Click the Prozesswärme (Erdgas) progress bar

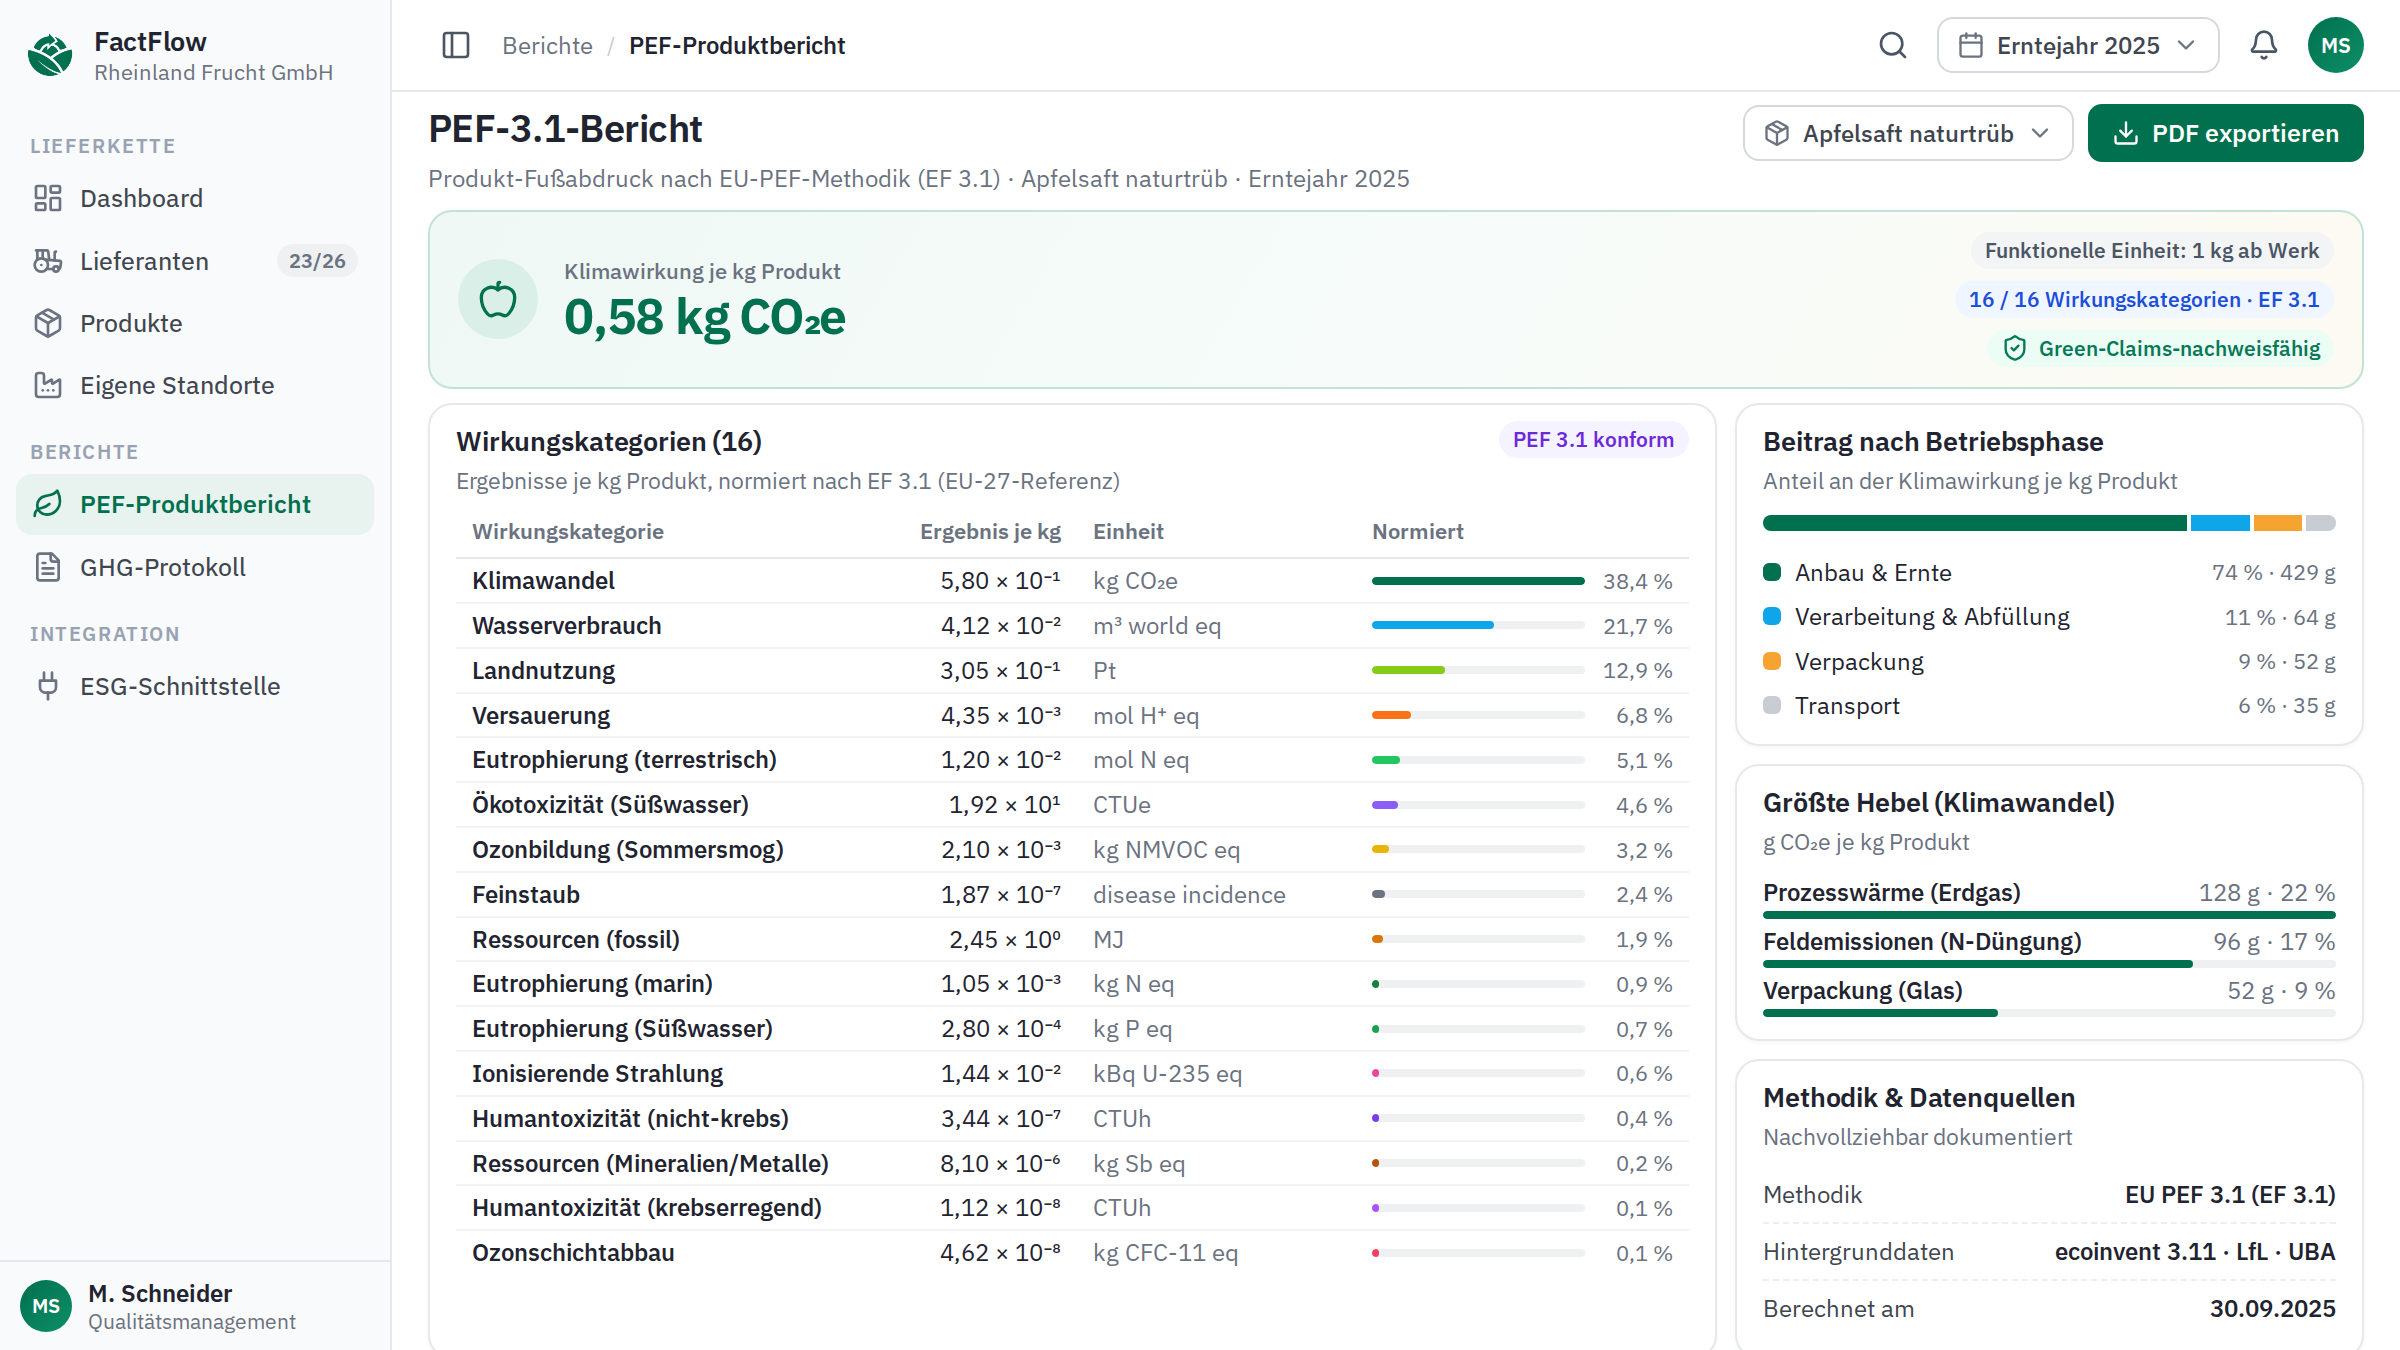[2049, 915]
